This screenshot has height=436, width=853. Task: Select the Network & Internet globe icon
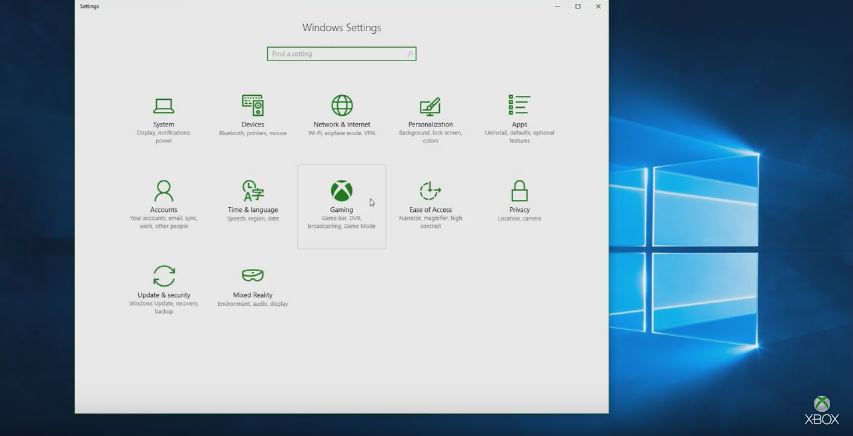(x=342, y=105)
